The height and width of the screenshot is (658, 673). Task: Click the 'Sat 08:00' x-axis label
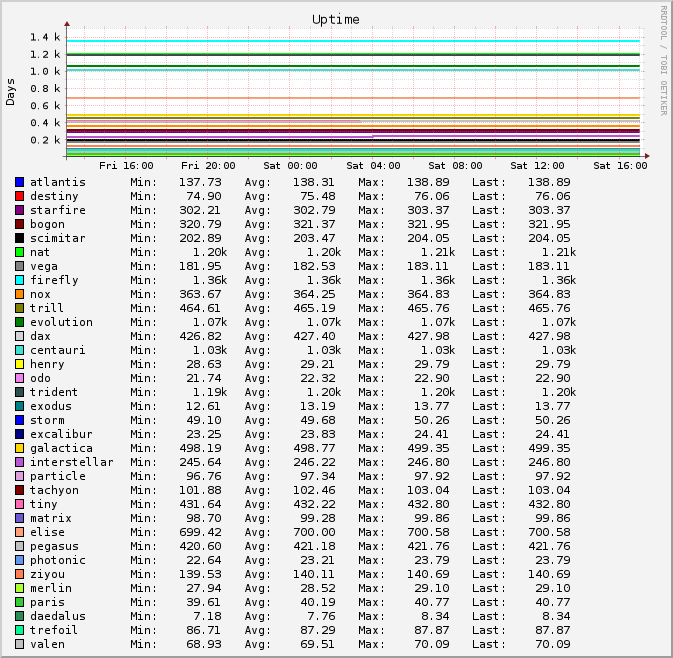tap(455, 166)
